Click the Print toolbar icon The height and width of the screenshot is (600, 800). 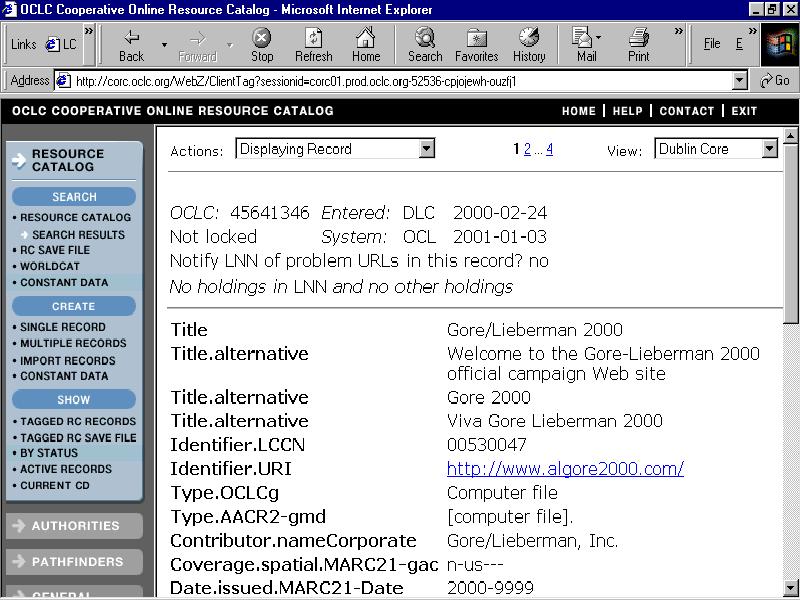(639, 37)
